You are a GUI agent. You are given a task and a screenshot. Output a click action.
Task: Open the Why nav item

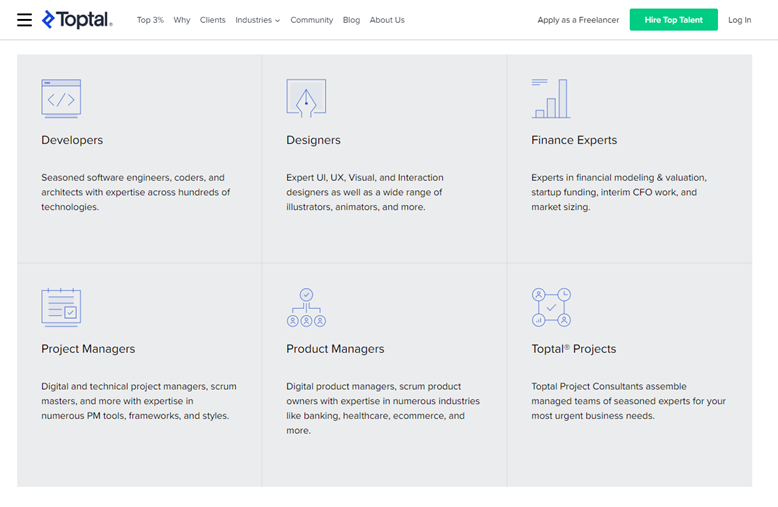click(x=182, y=20)
